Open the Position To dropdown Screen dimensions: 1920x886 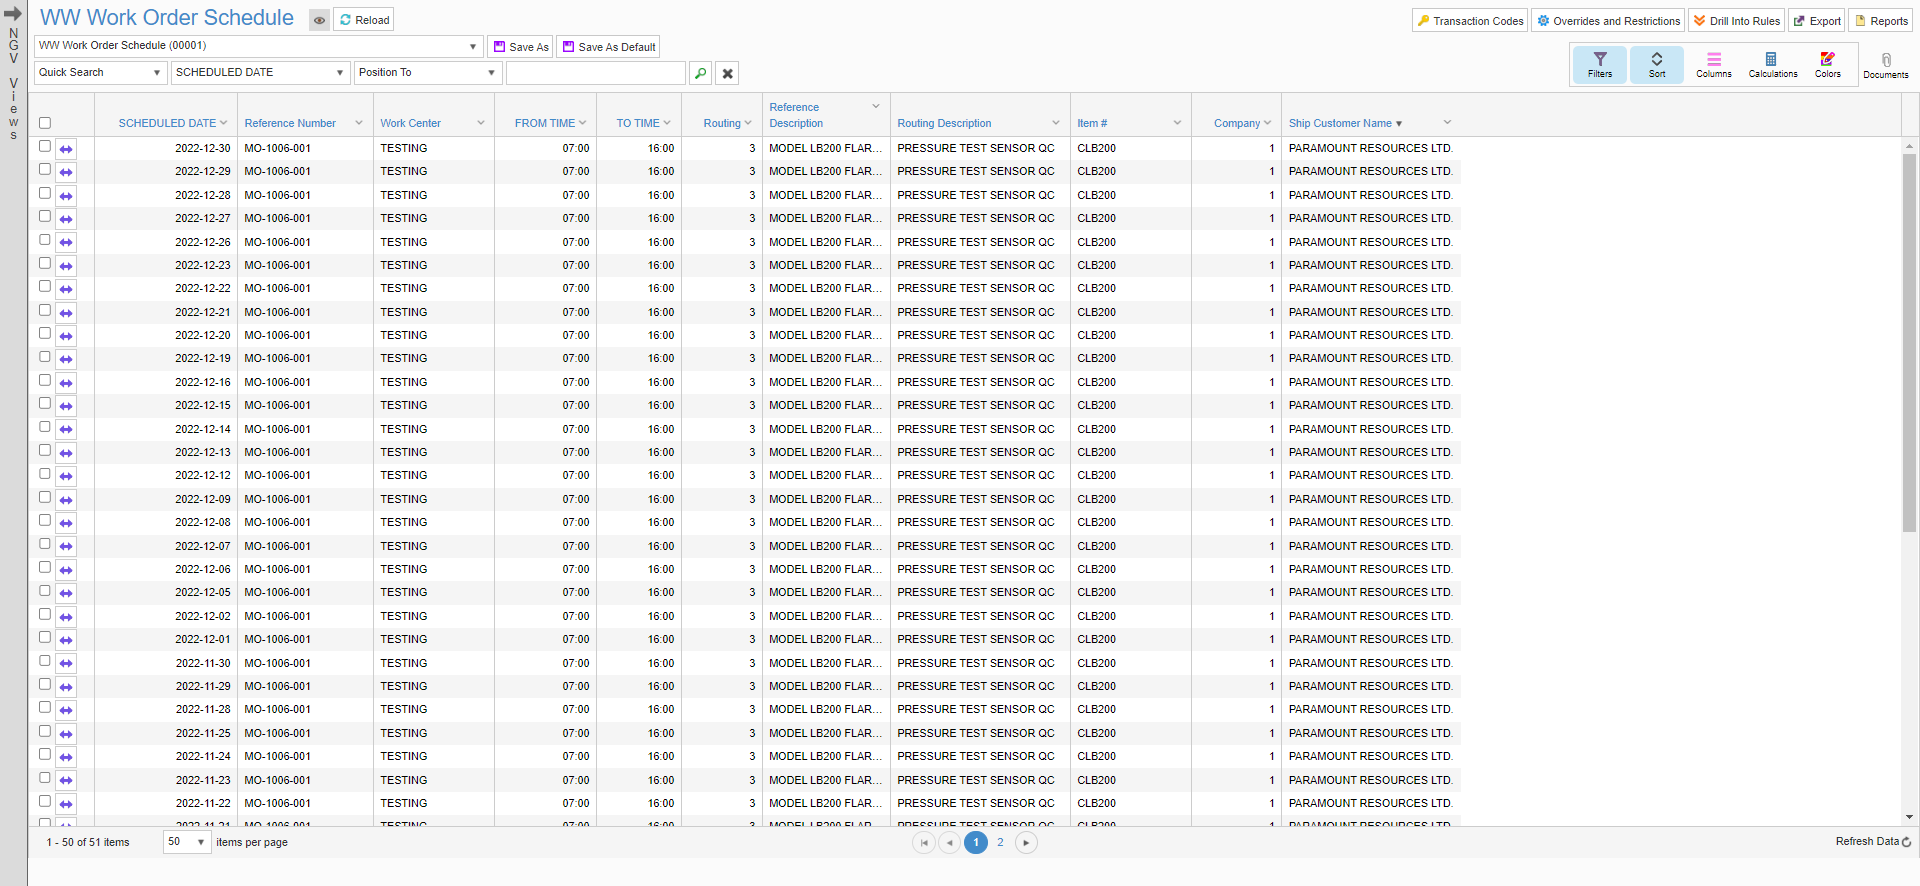click(x=428, y=73)
